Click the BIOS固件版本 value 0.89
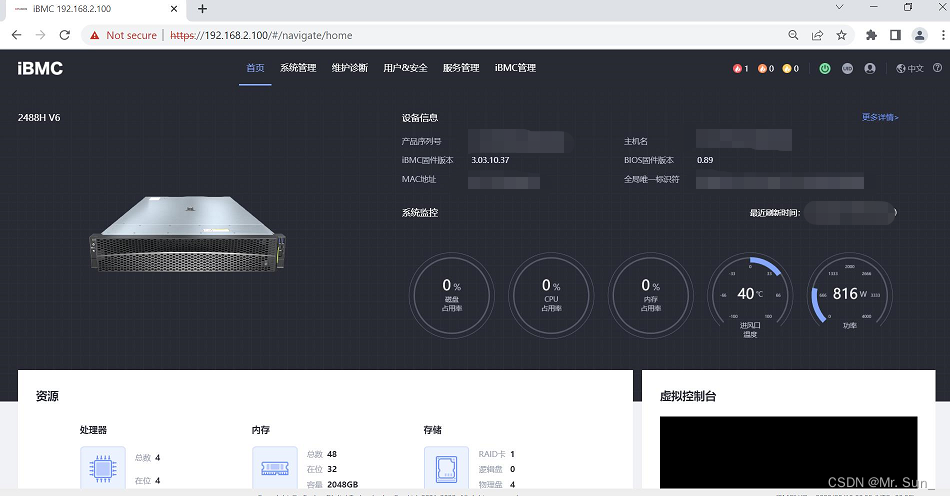 [705, 160]
